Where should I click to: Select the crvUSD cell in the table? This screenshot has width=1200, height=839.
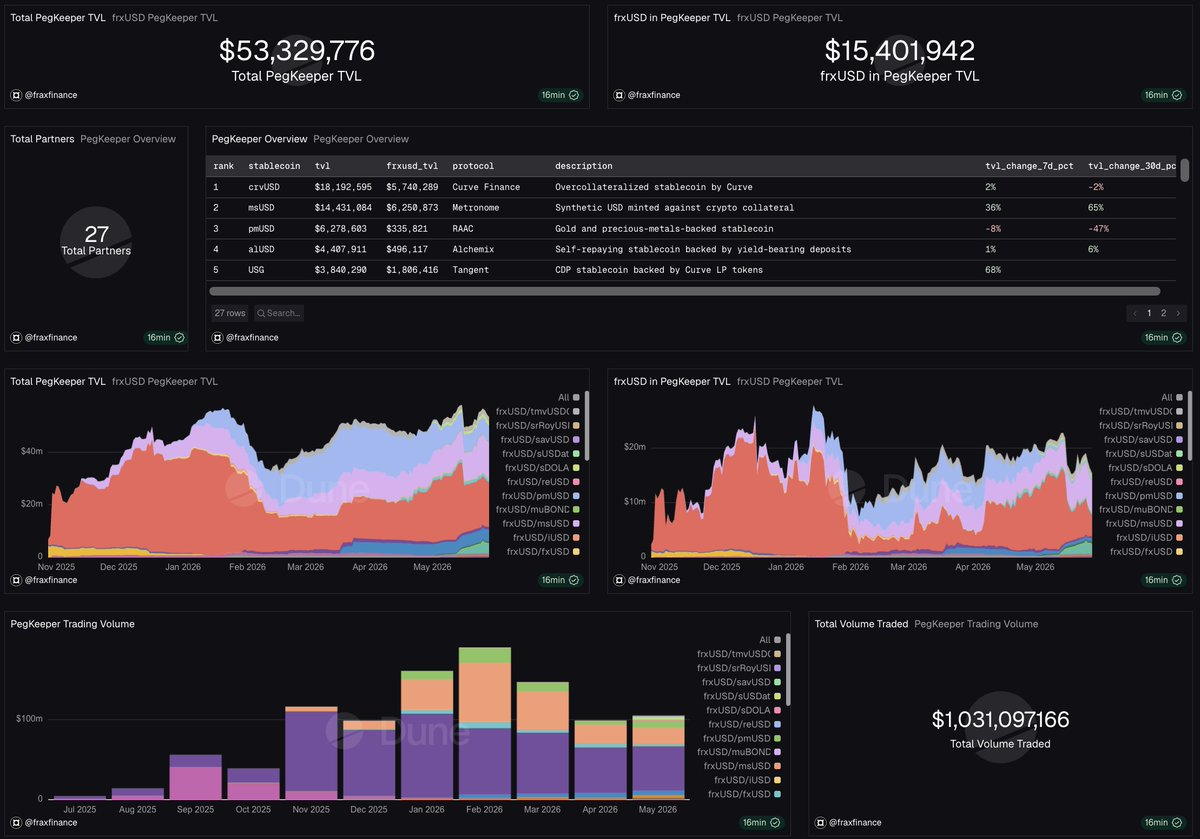[265, 187]
